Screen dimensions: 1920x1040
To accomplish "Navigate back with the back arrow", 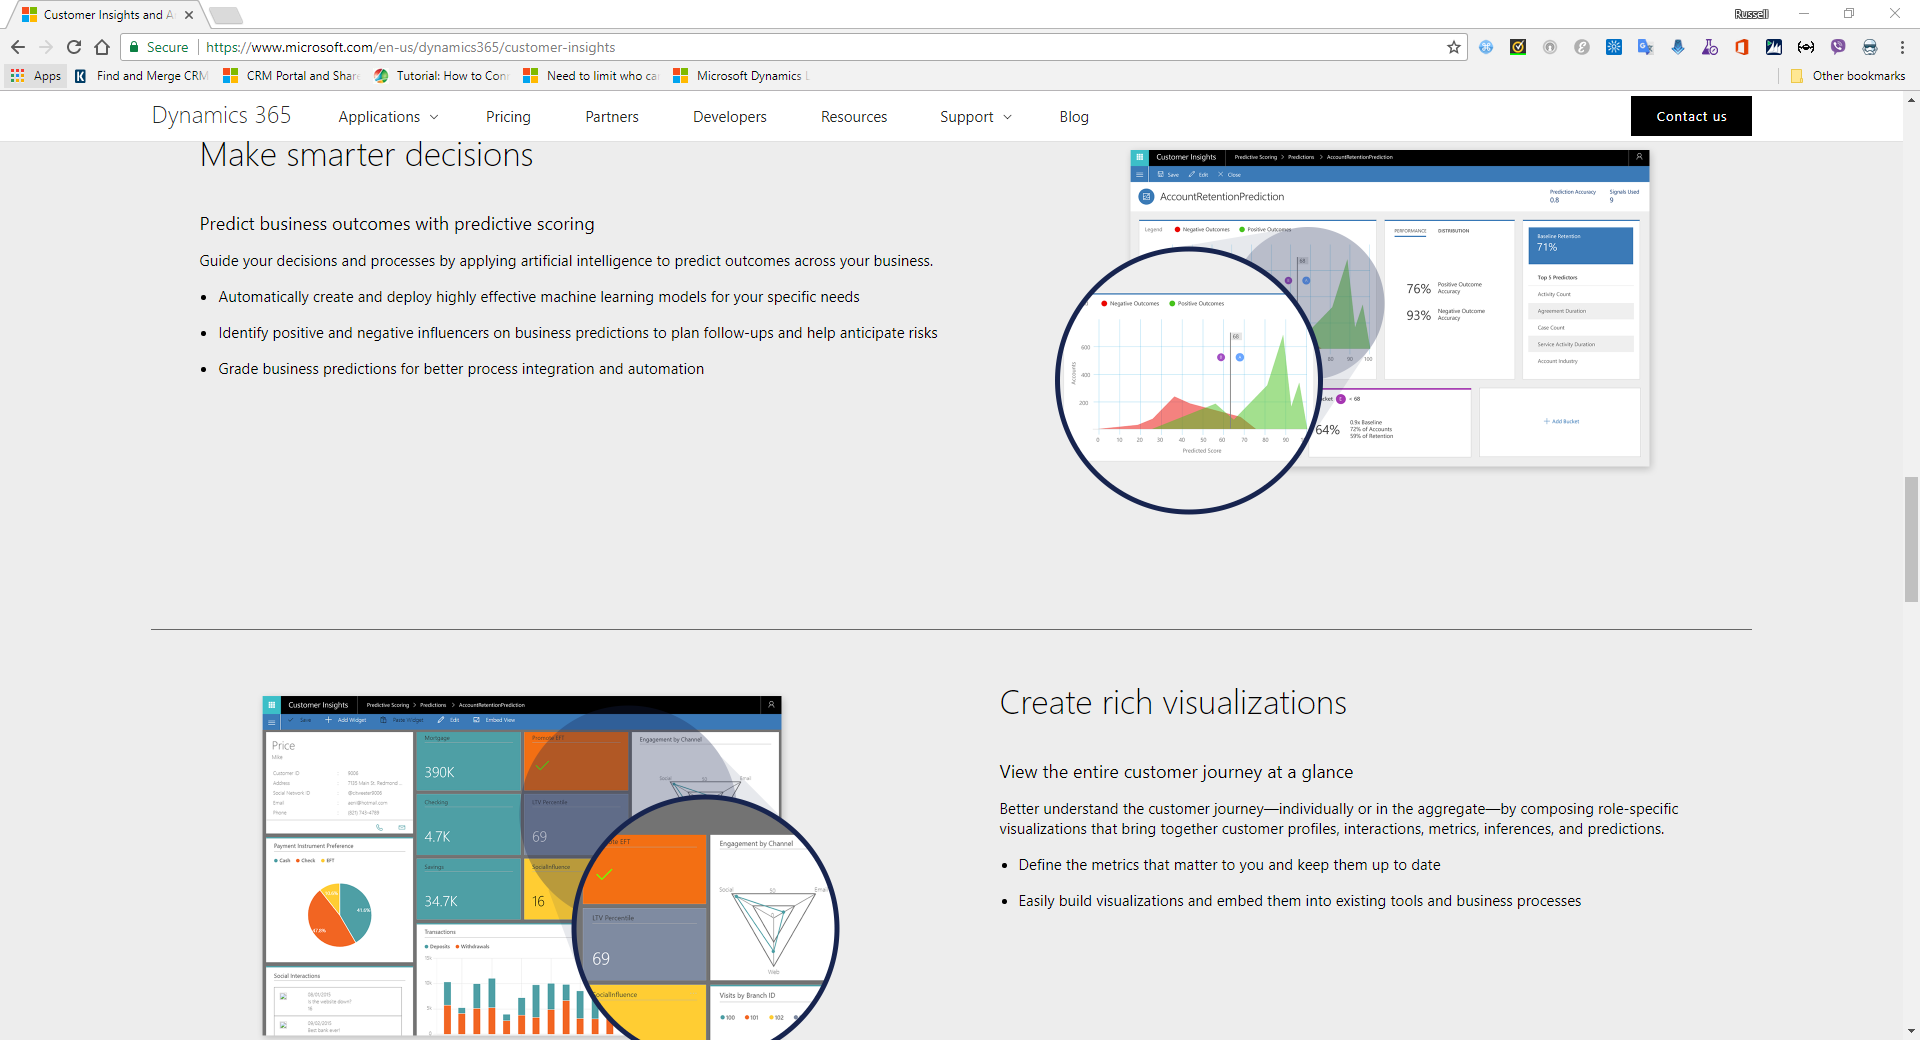I will point(18,47).
